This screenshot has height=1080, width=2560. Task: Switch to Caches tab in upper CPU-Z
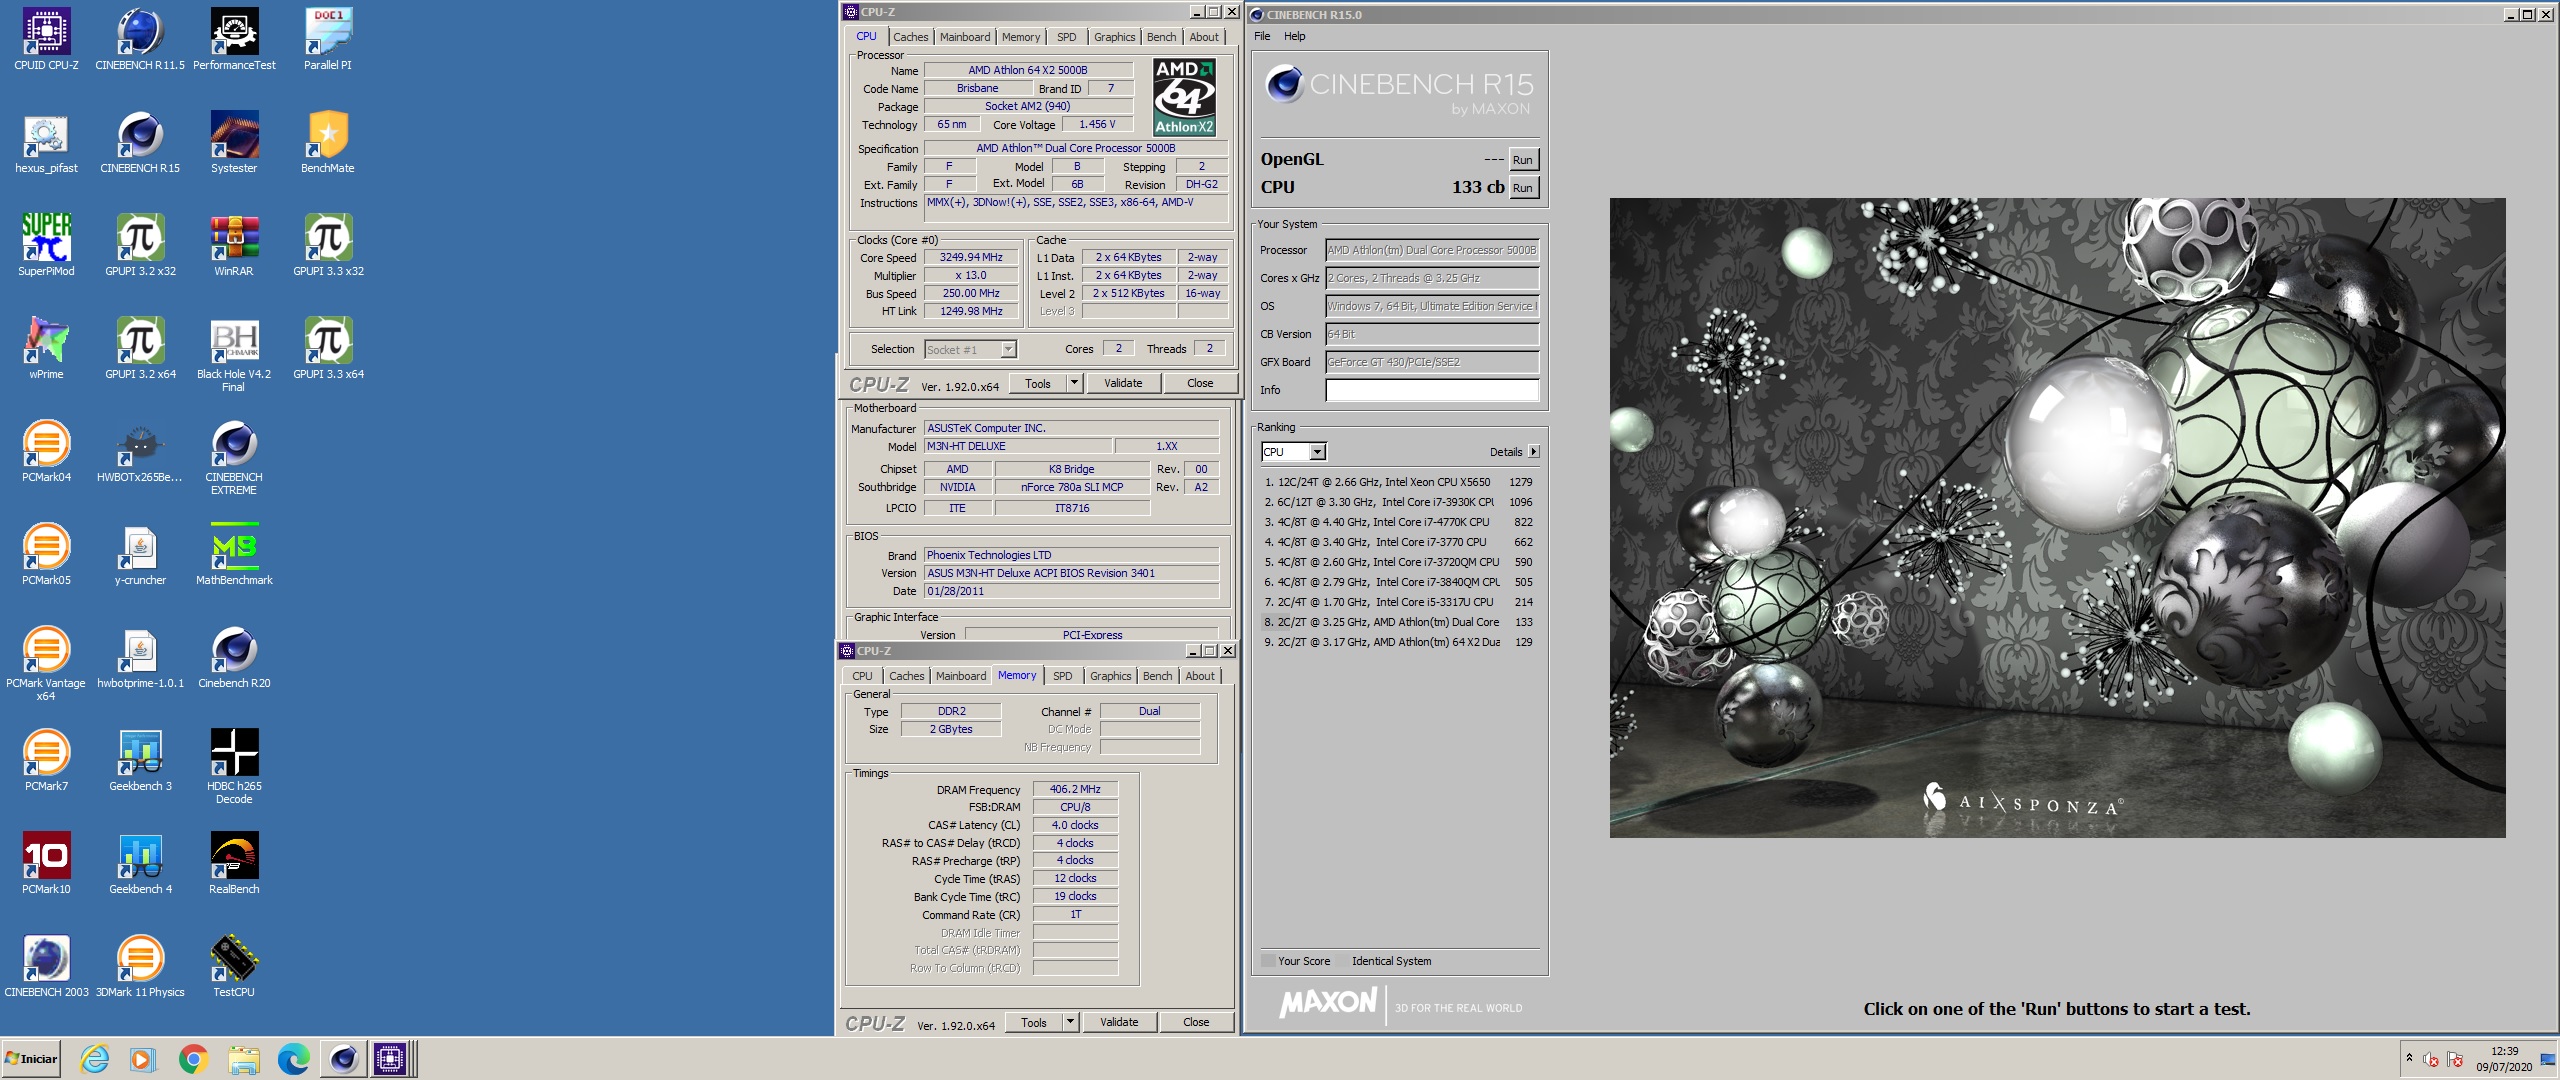click(x=910, y=37)
